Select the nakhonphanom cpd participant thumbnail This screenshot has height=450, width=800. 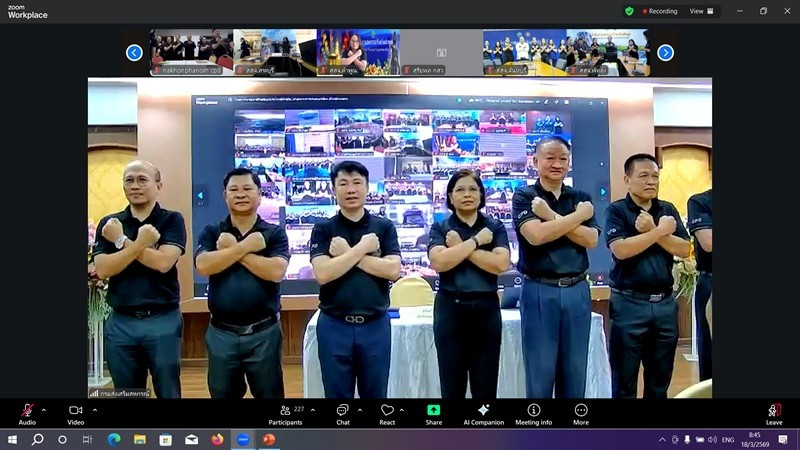(x=190, y=52)
